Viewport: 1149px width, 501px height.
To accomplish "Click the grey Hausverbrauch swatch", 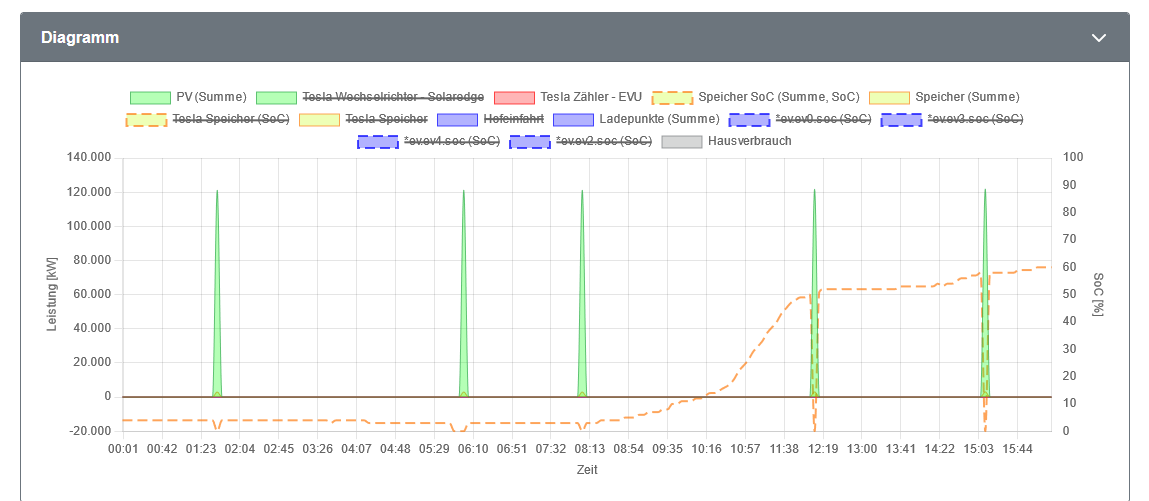I will [x=682, y=141].
